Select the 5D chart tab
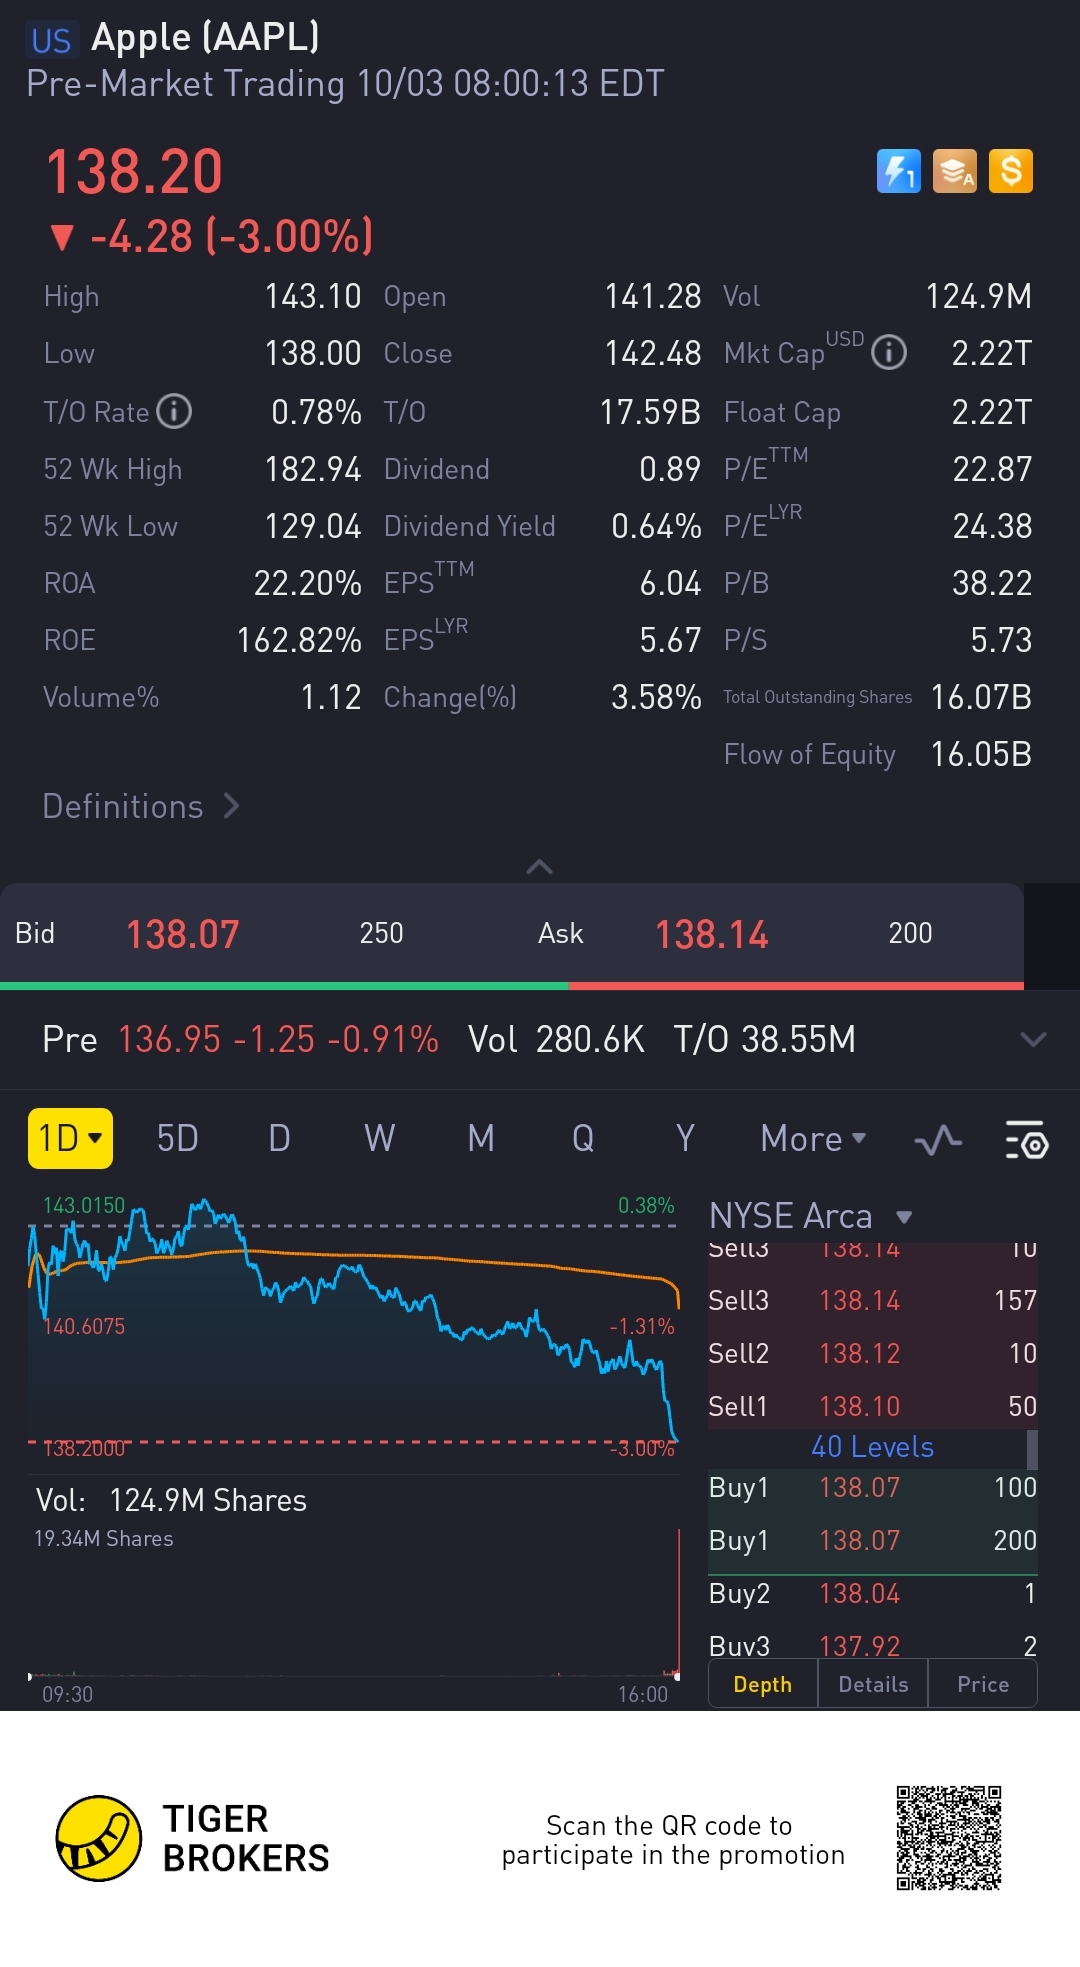Screen dimensions: 1080x1967 click(x=178, y=1138)
